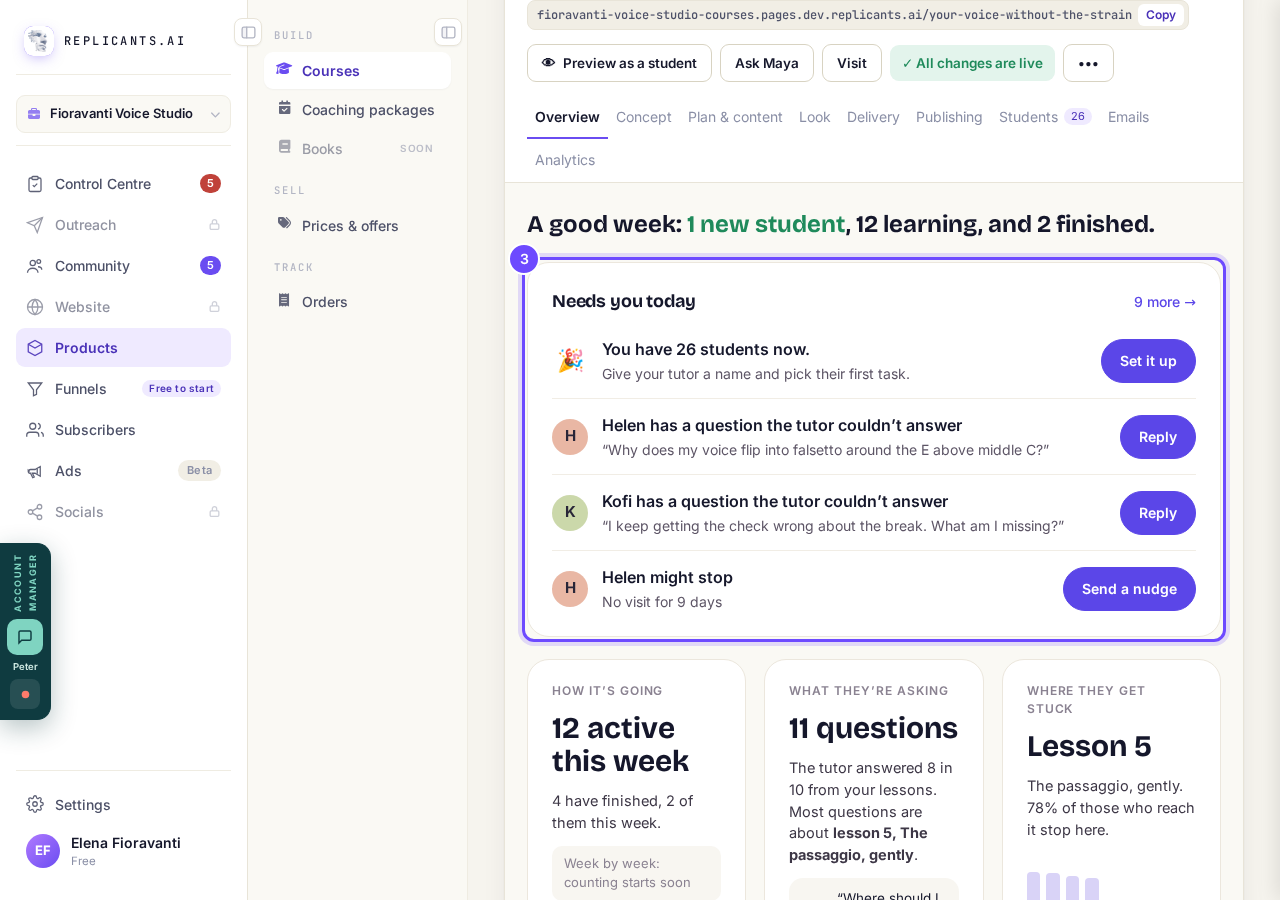
Task: Click the Prices & offers tag icon
Action: click(285, 224)
